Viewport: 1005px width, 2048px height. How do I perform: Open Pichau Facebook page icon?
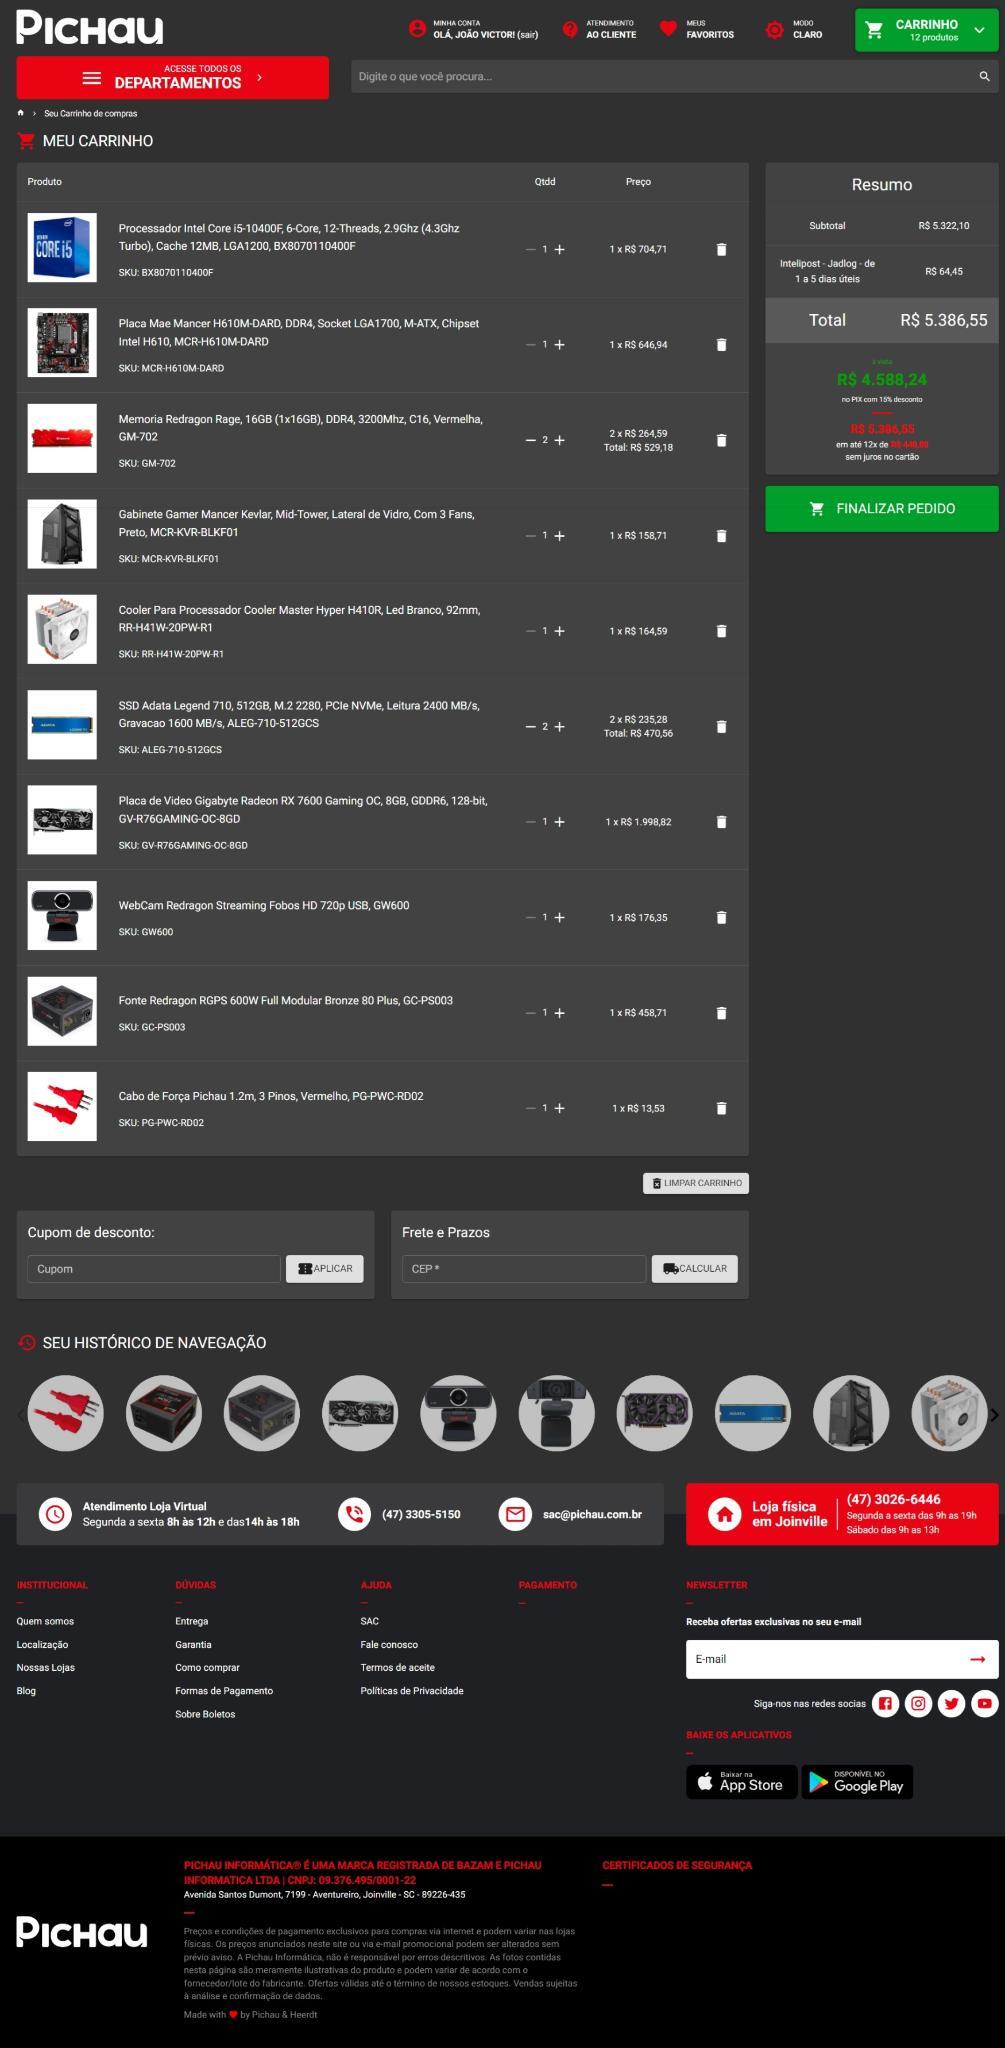click(x=885, y=1703)
